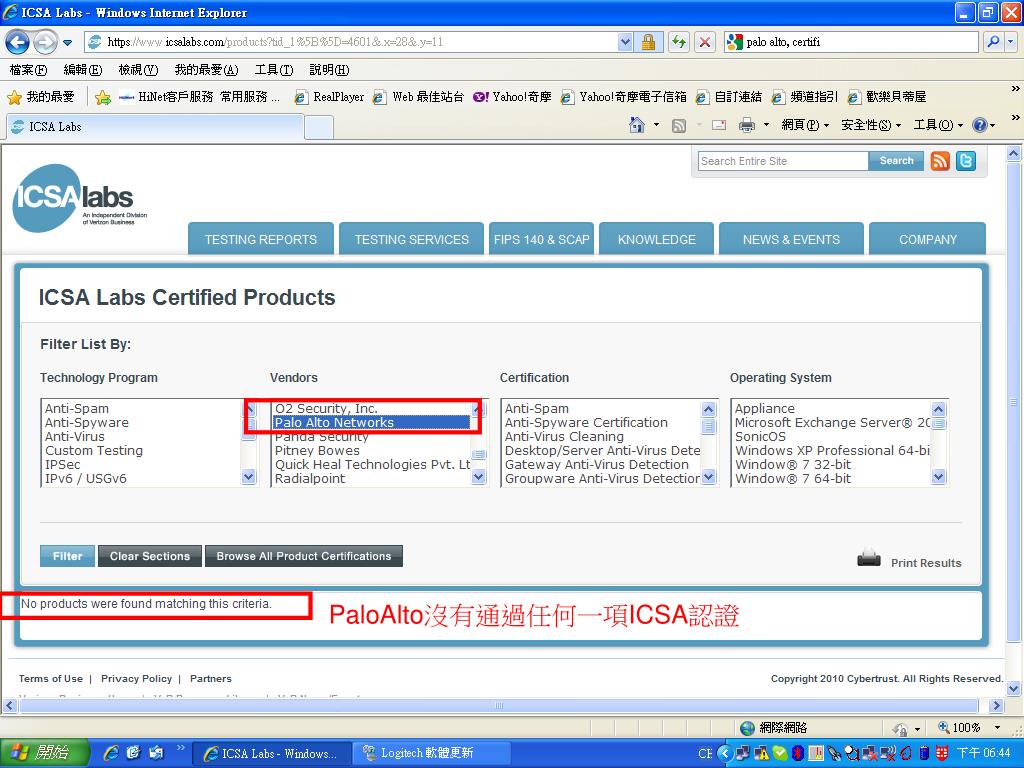
Task: Open the FIPS 140 & SCAP tab
Action: pos(541,239)
